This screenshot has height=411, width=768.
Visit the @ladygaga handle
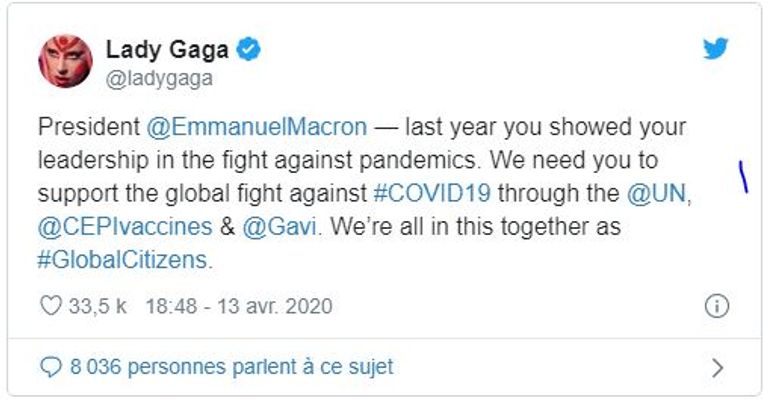(x=159, y=79)
